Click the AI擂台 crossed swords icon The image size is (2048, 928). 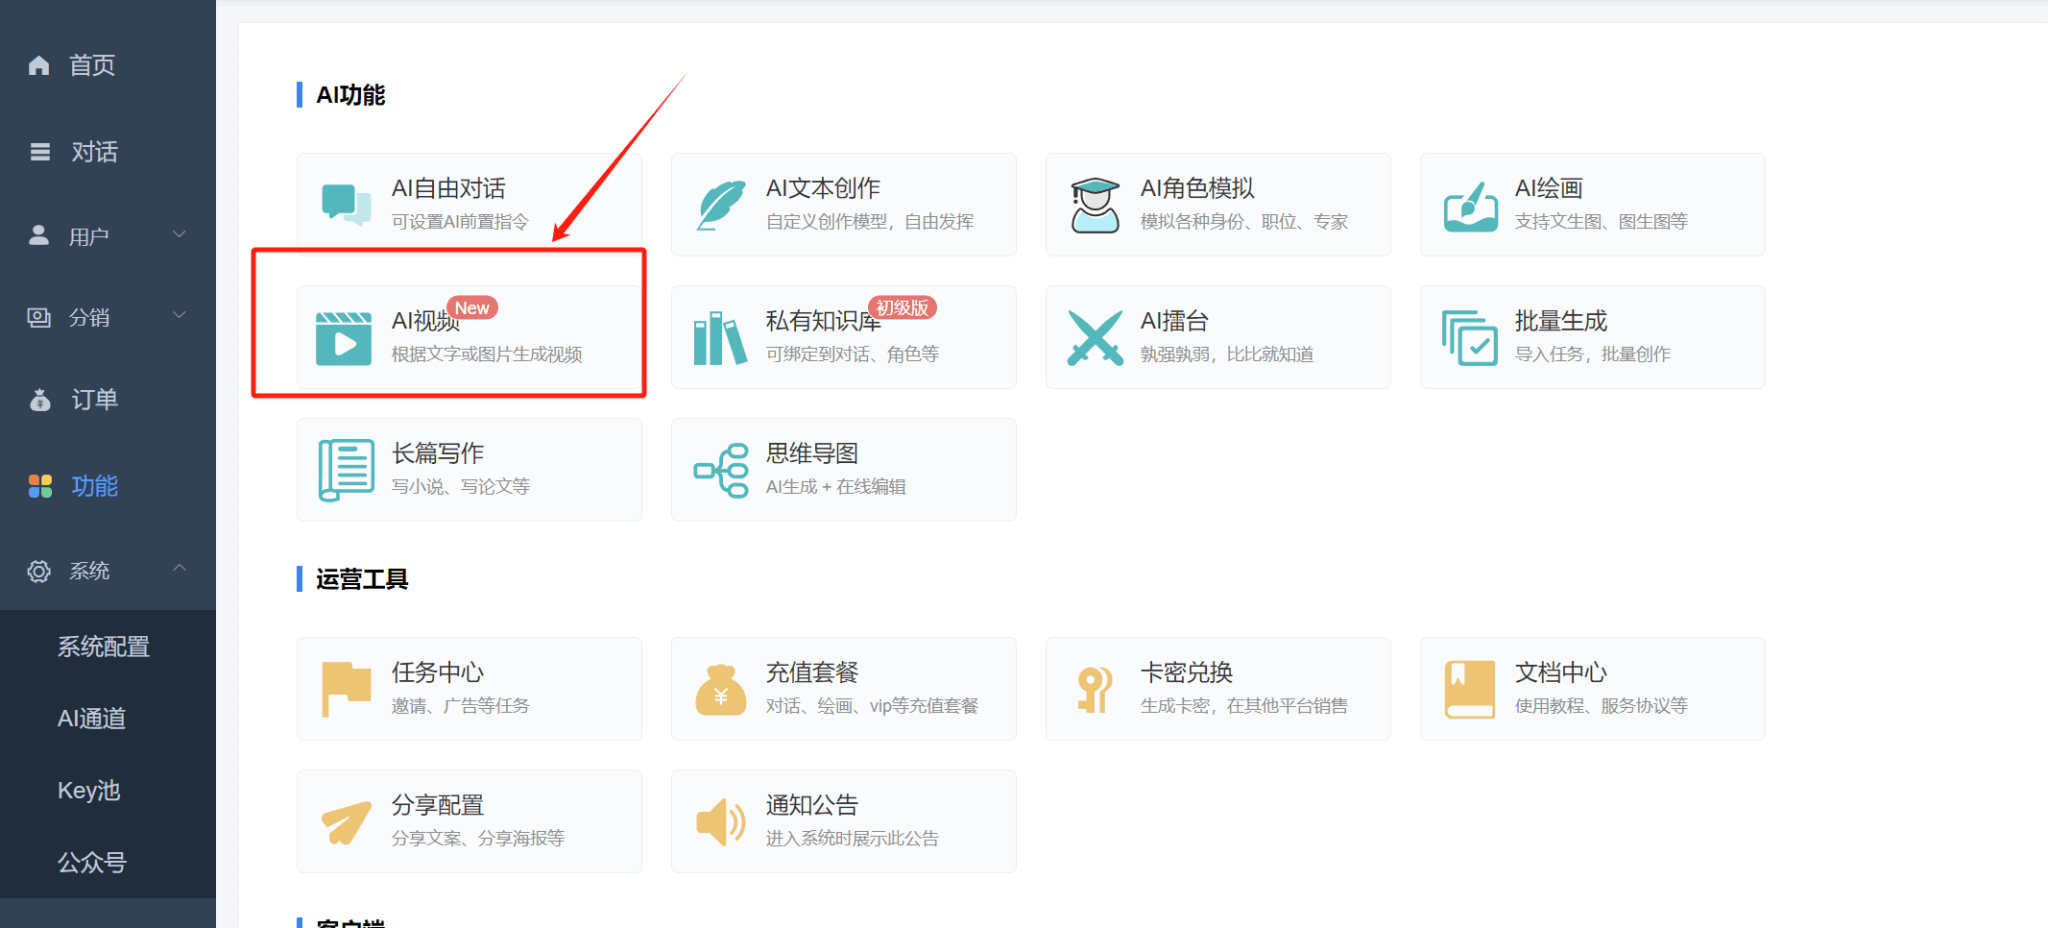click(x=1095, y=338)
